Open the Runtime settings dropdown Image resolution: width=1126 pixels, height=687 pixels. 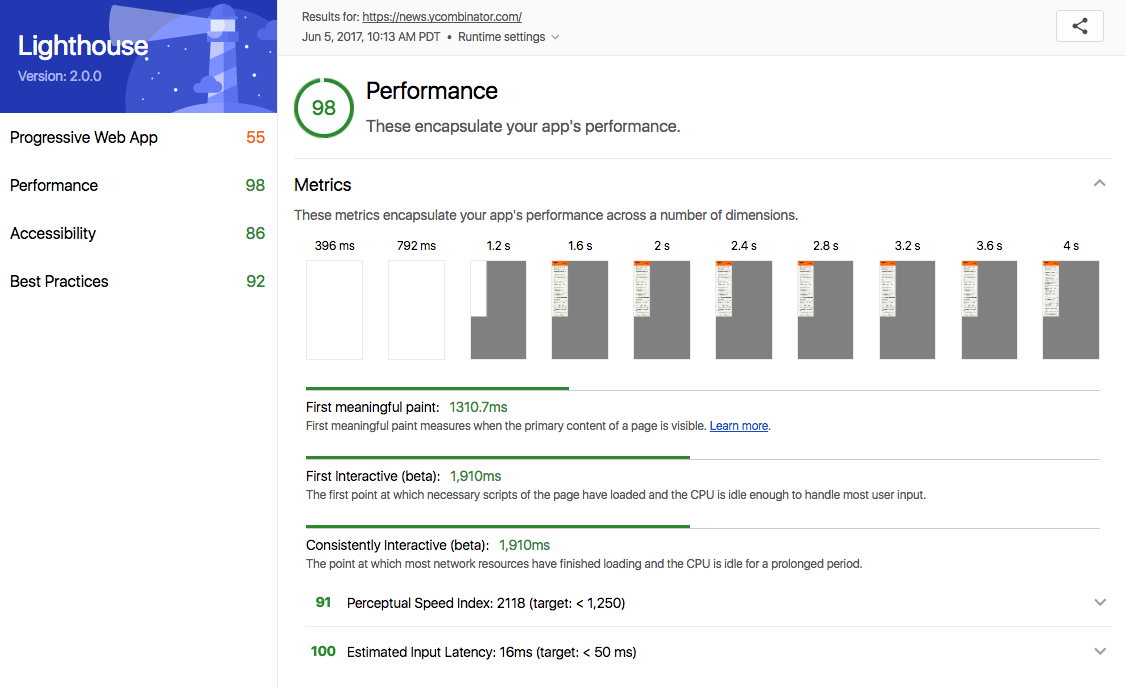508,37
